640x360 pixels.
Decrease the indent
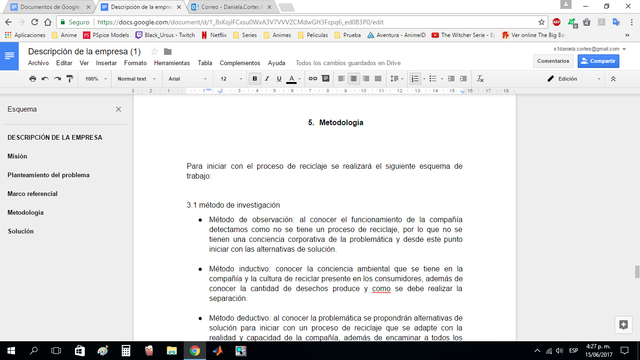(451, 79)
